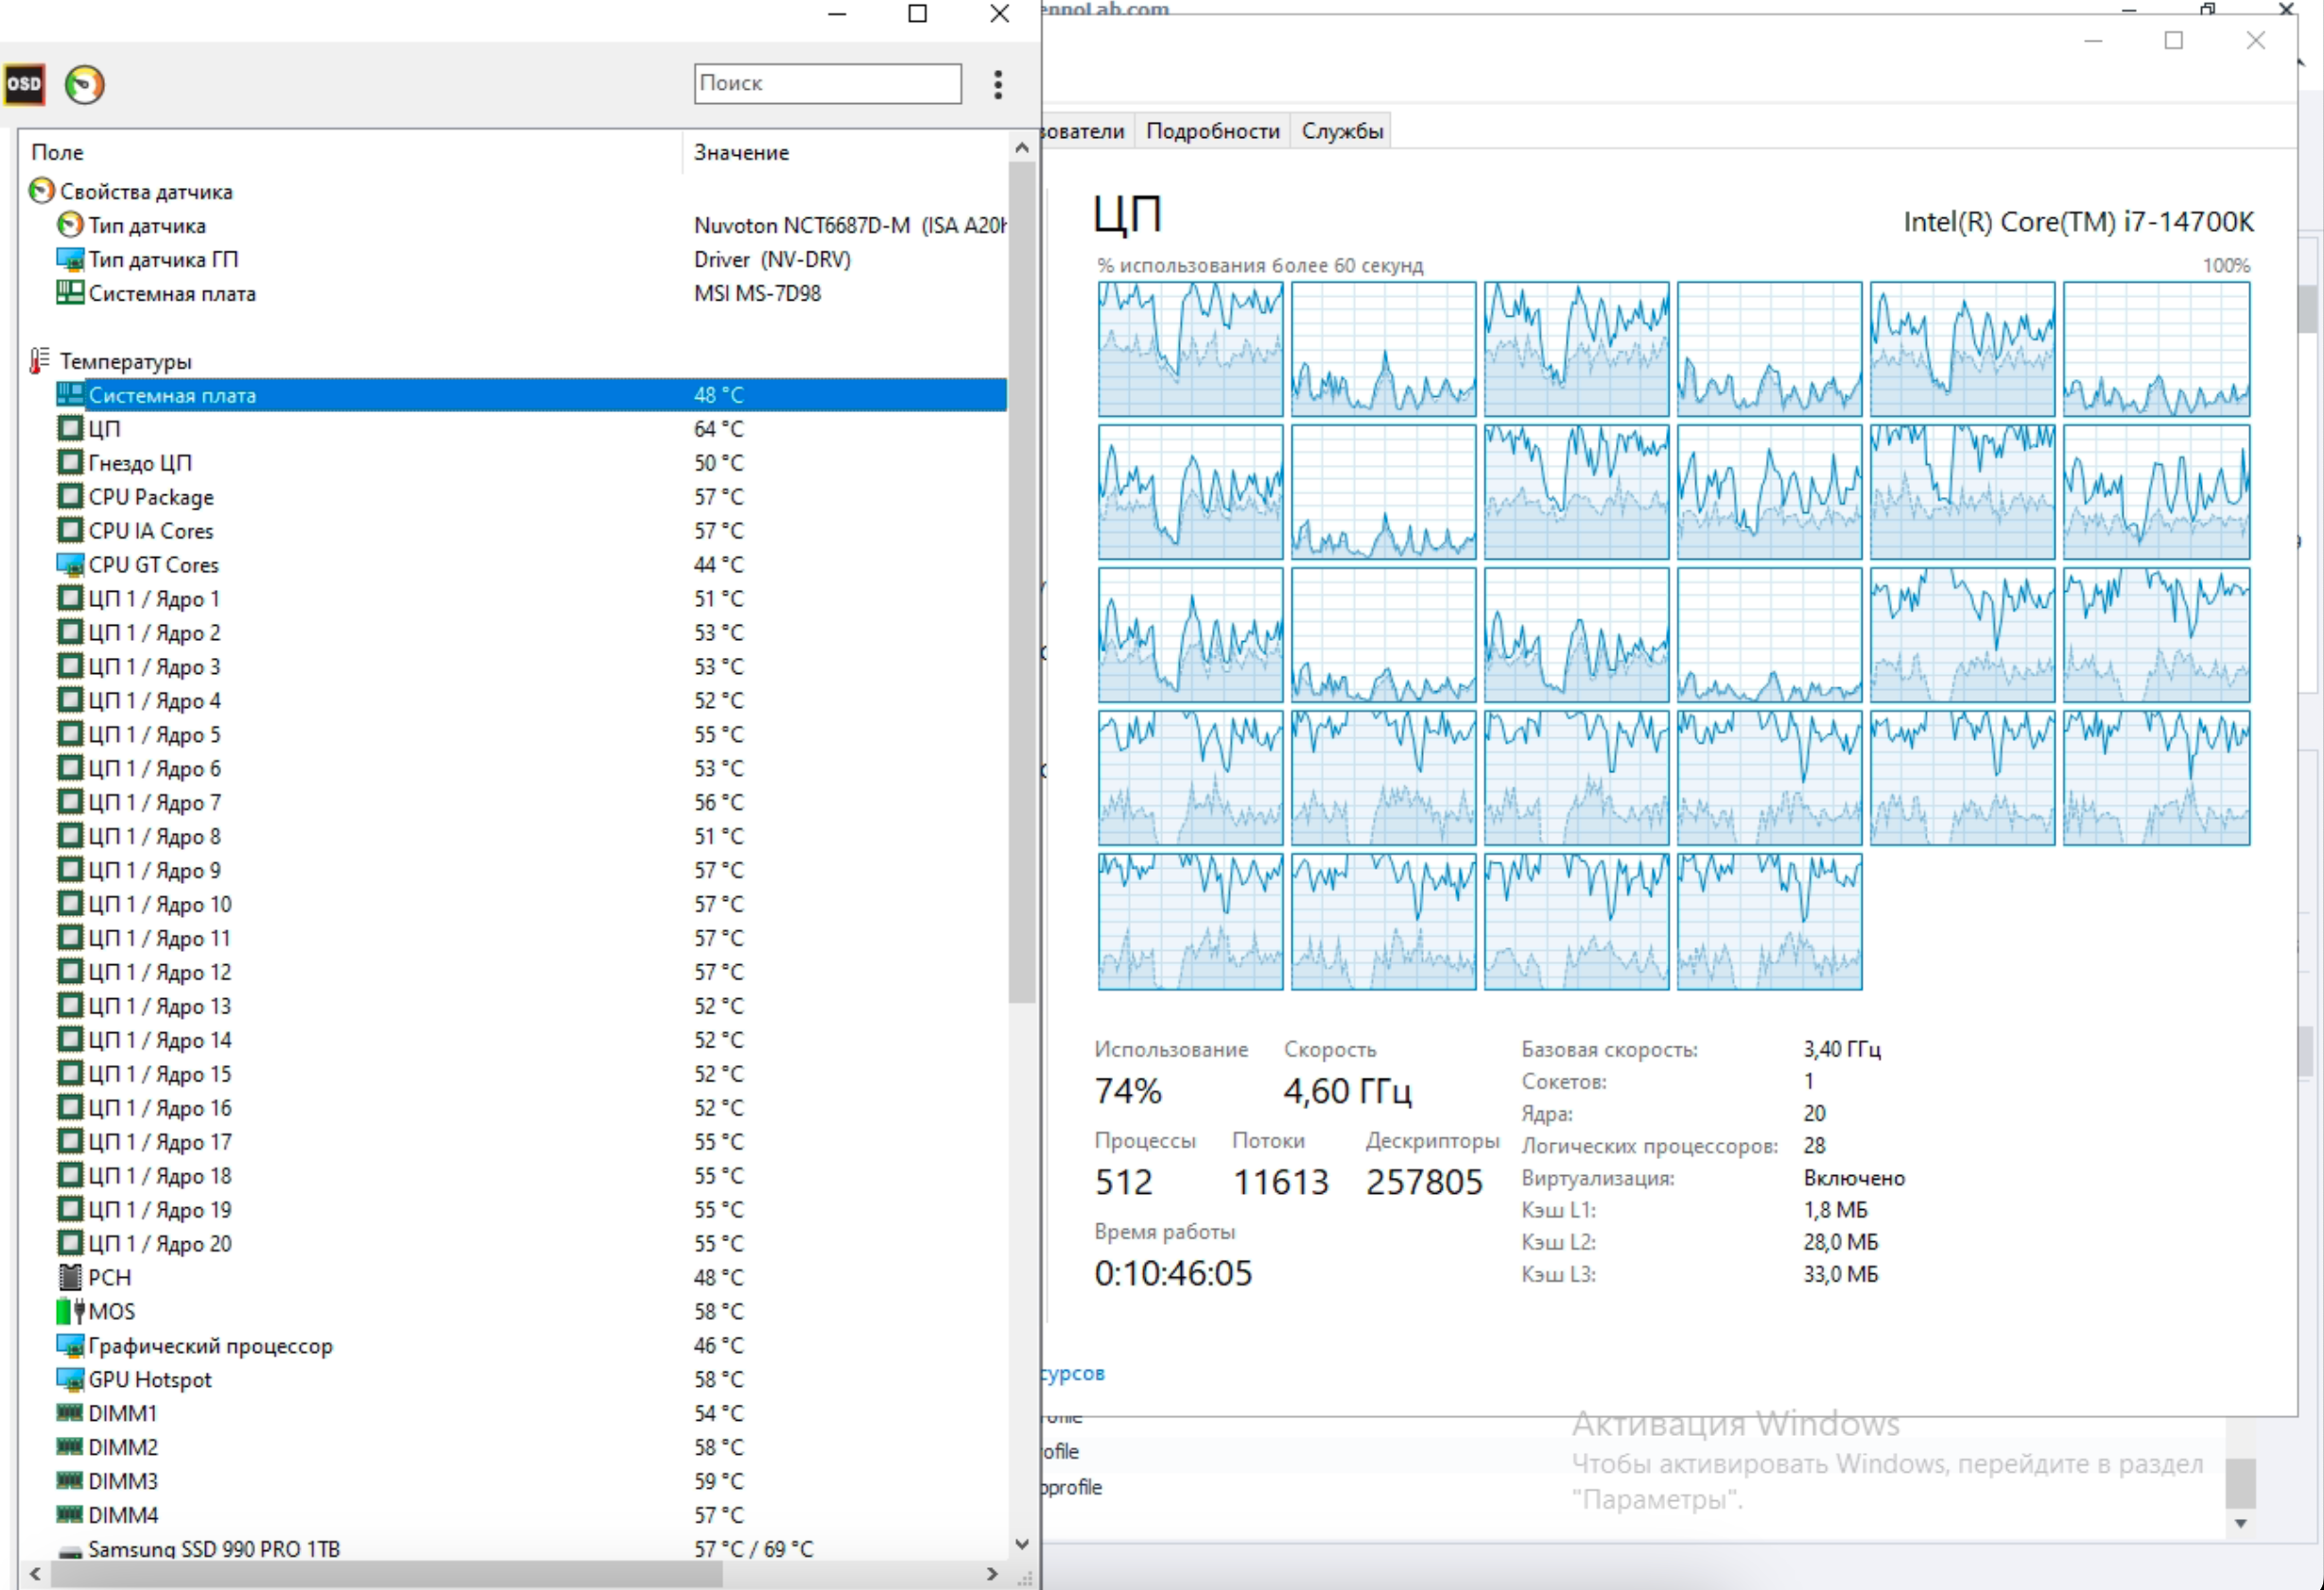Image resolution: width=2324 pixels, height=1590 pixels.
Task: Click the DIMM3 memory icon
Action: pyautogui.click(x=69, y=1481)
